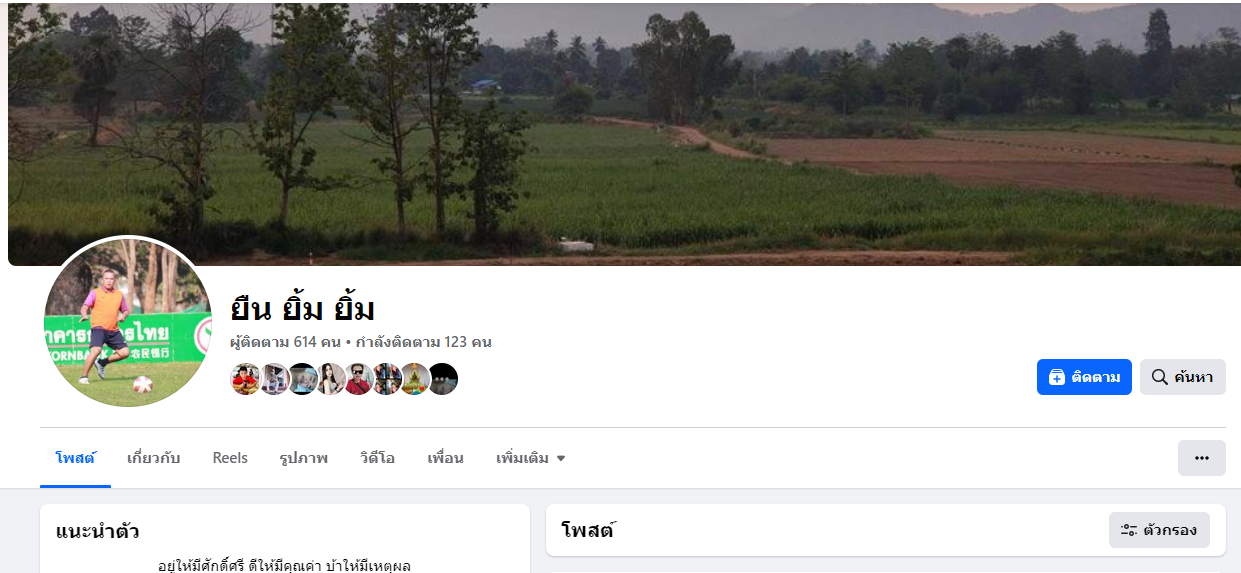Go to the วิดีโอ tab
The image size is (1241, 573).
click(x=377, y=458)
